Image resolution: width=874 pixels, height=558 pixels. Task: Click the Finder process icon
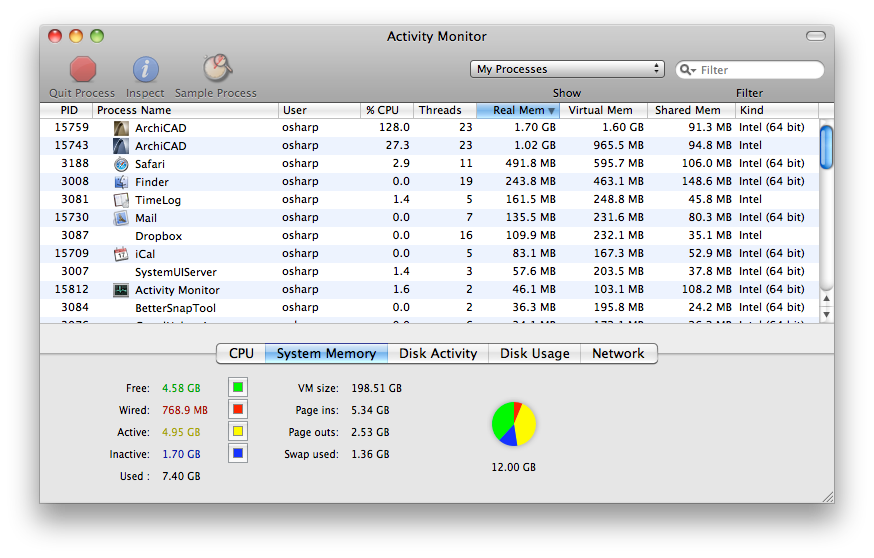(121, 182)
